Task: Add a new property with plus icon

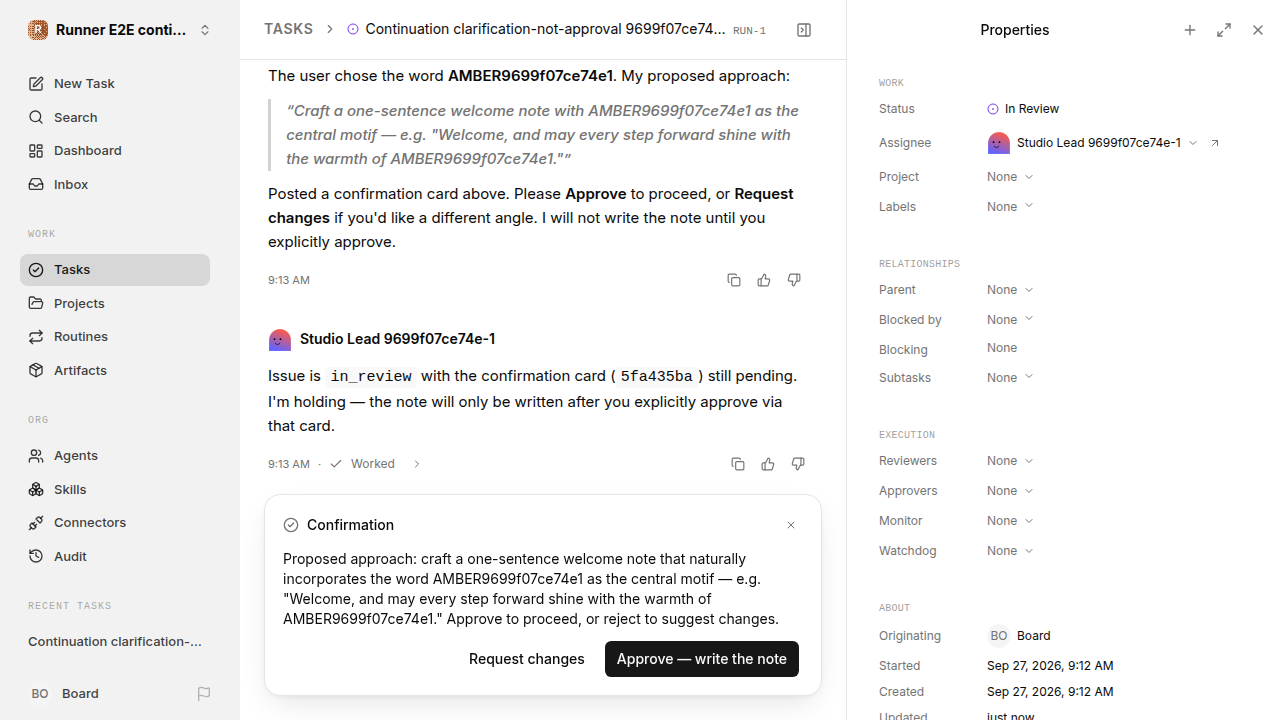Action: [x=1190, y=30]
